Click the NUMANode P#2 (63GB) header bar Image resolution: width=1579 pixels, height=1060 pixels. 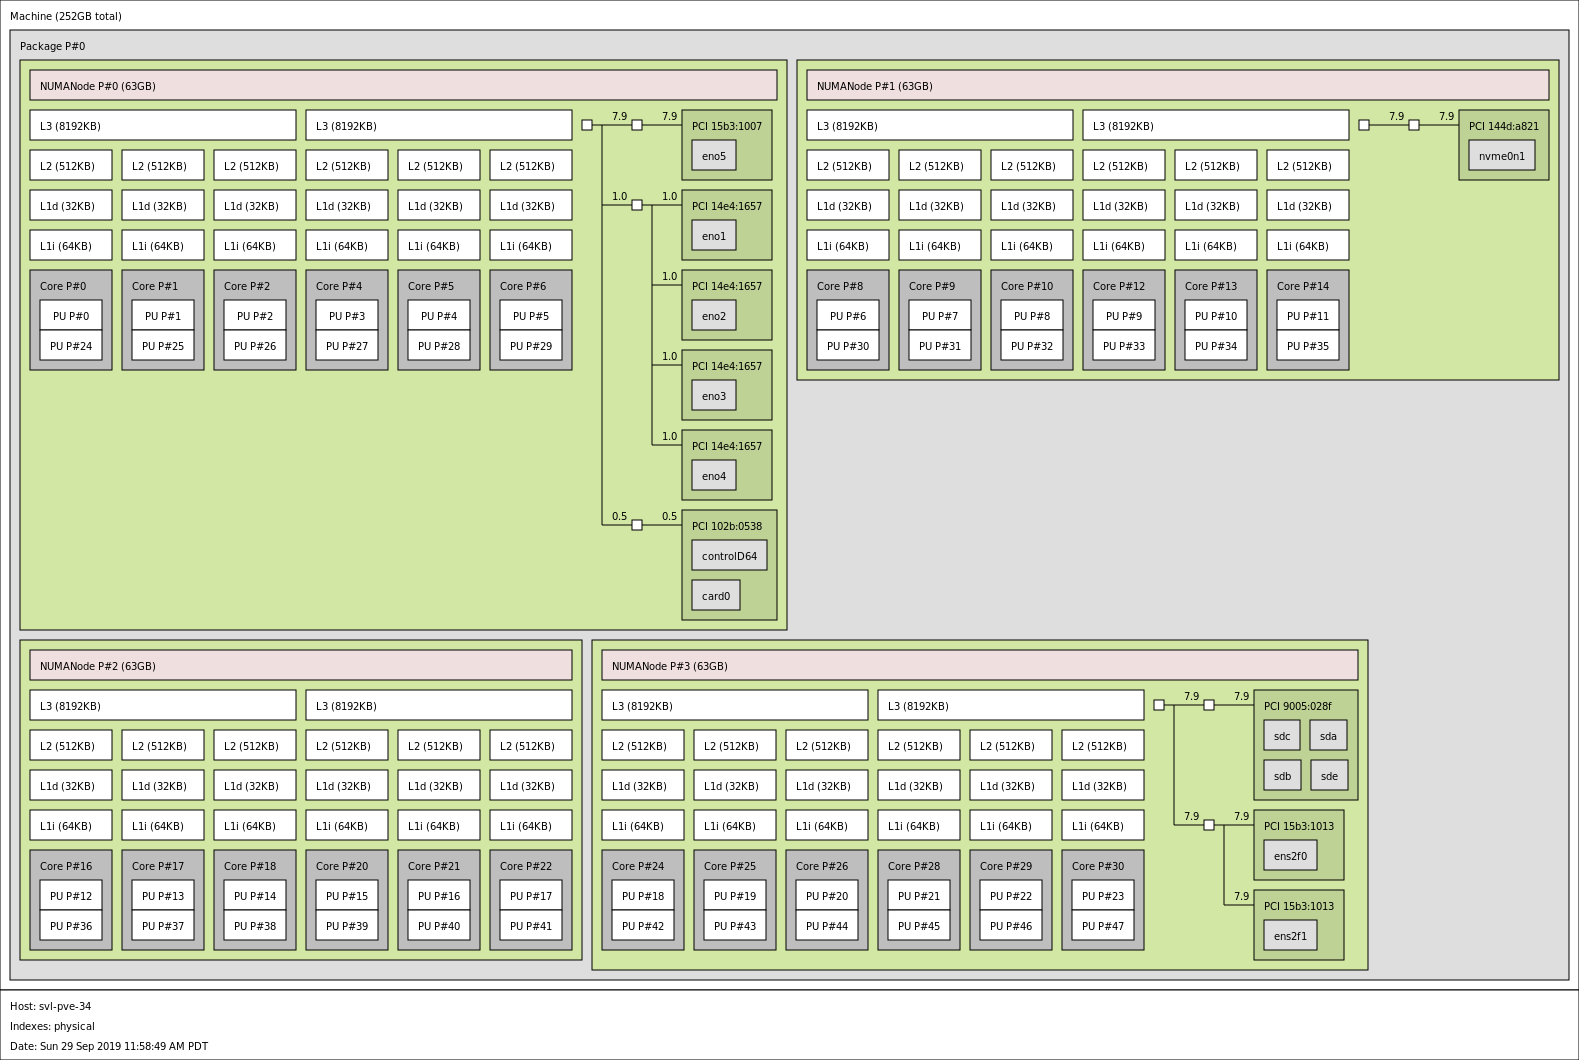point(301,665)
